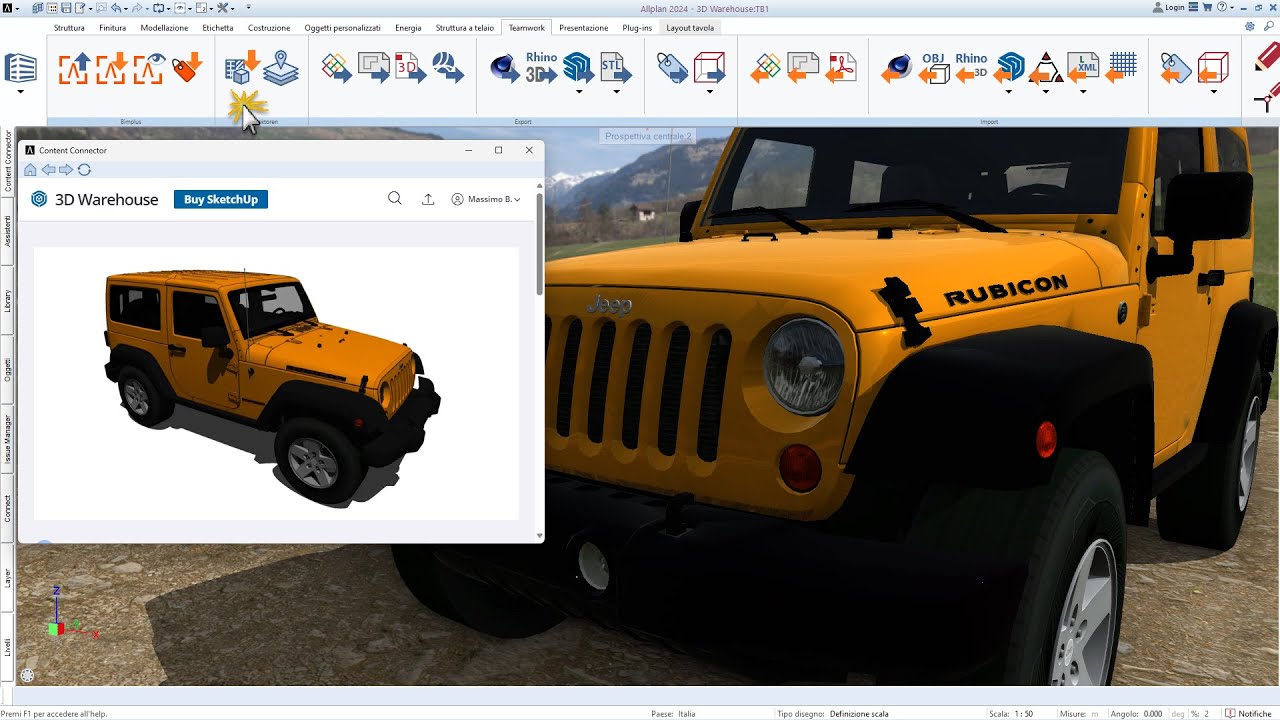Click the Definizione scala drawing type

[859, 714]
